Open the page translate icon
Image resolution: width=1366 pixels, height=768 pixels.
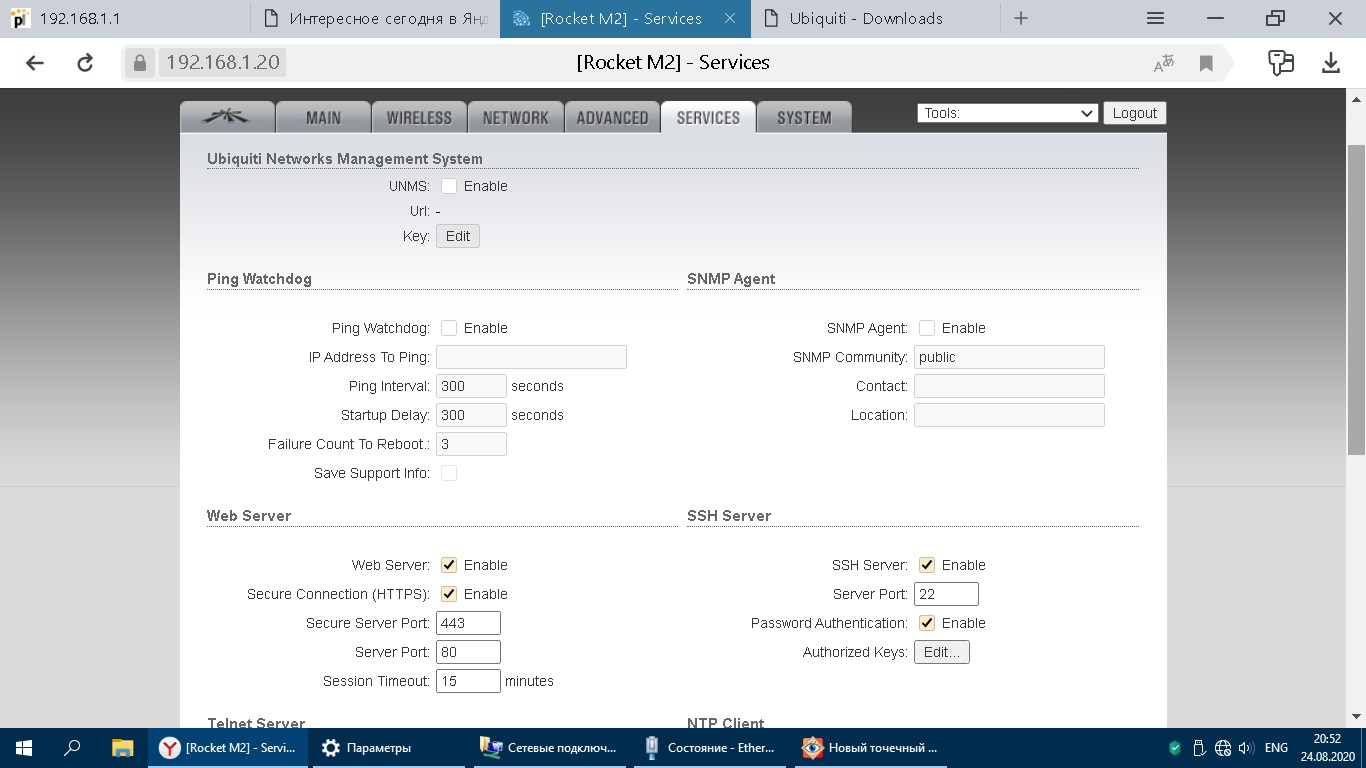click(x=1164, y=63)
